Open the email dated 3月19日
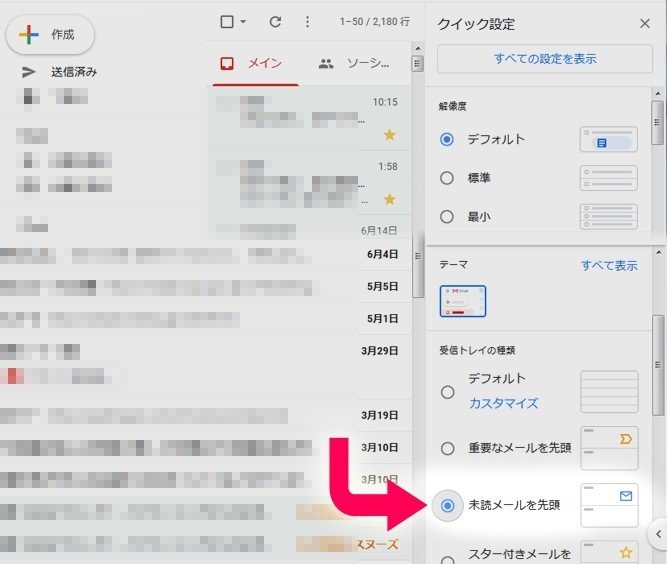The height and width of the screenshot is (564, 667). pyautogui.click(x=206, y=415)
